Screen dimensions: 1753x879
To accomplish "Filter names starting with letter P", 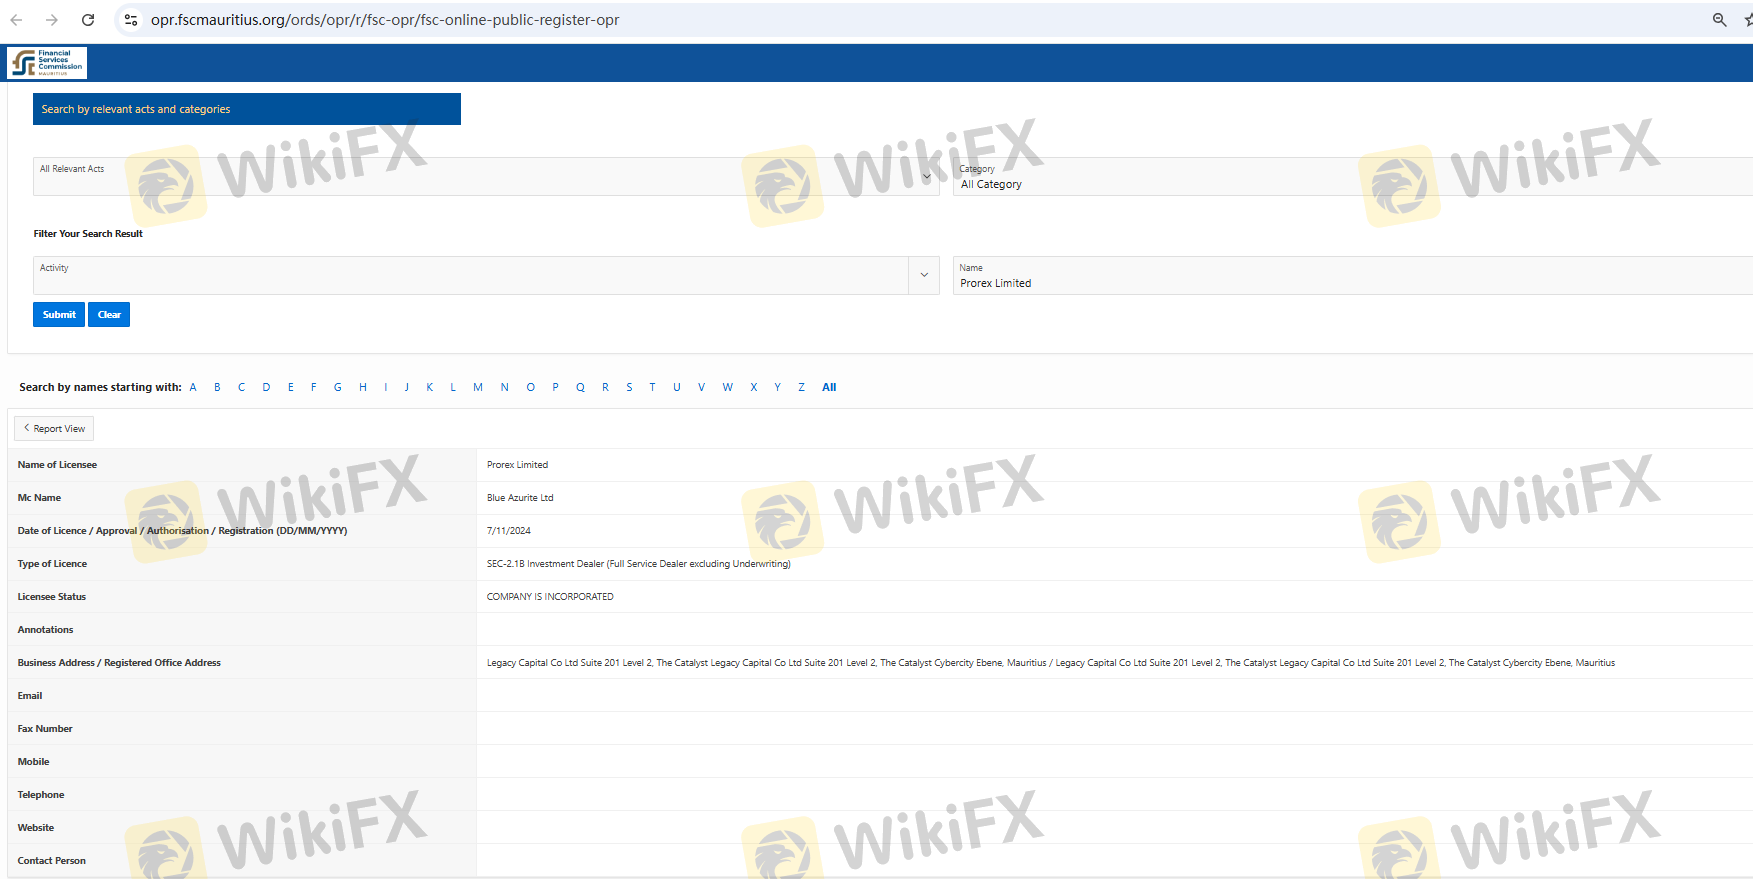I will (555, 388).
